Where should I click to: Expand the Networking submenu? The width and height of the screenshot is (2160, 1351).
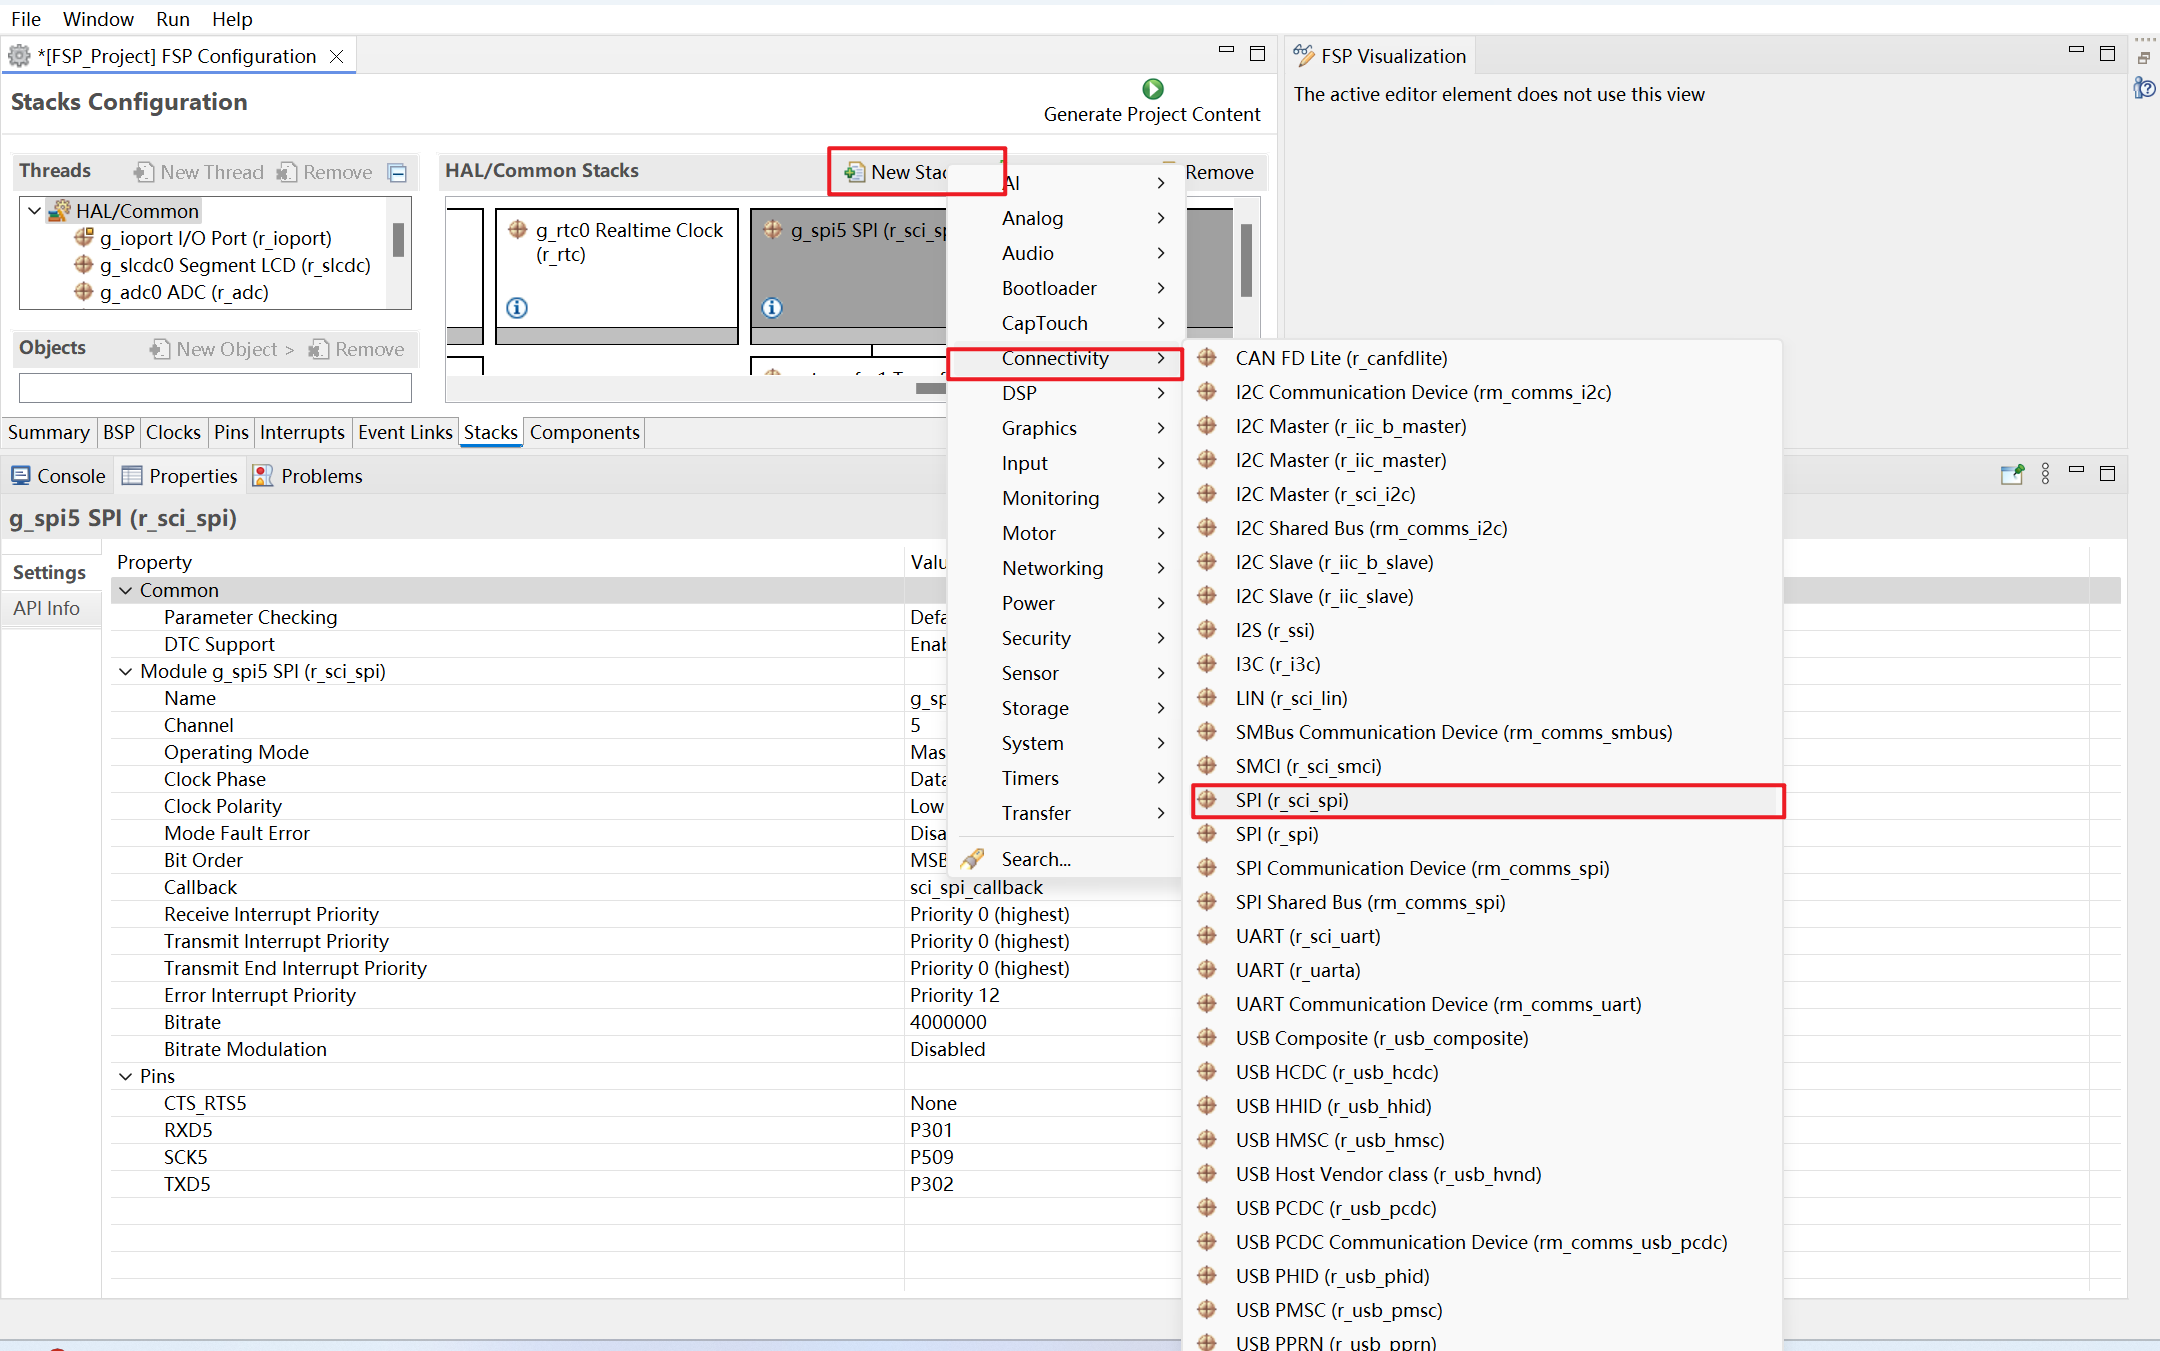pyautogui.click(x=1066, y=568)
